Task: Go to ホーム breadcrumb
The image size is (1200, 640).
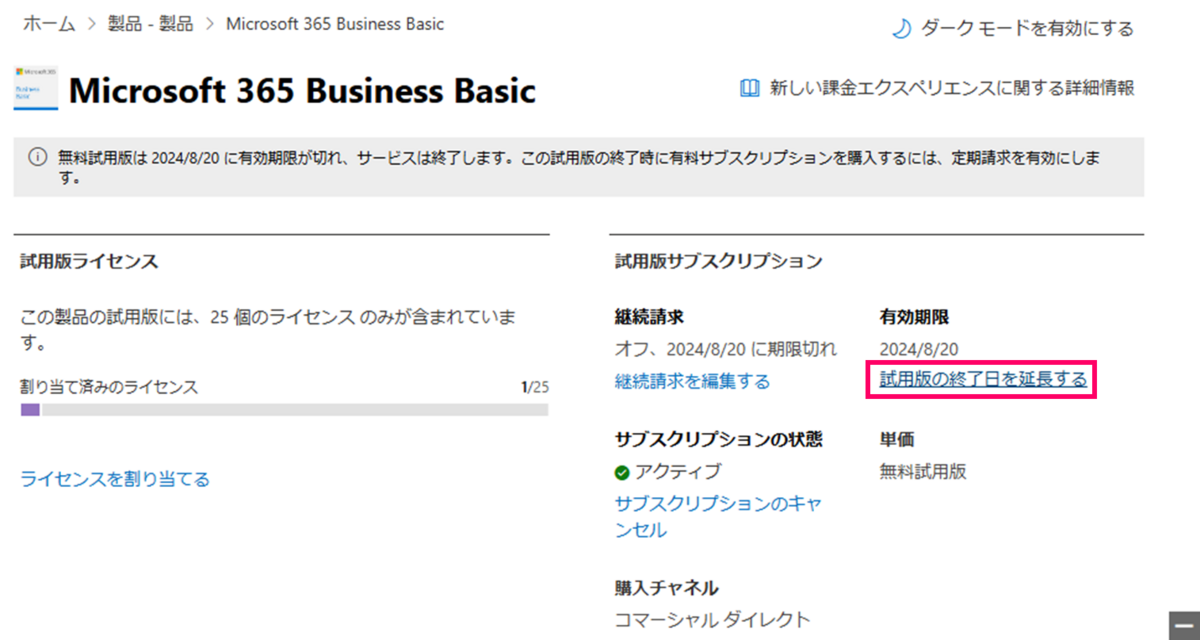Action: pyautogui.click(x=49, y=24)
